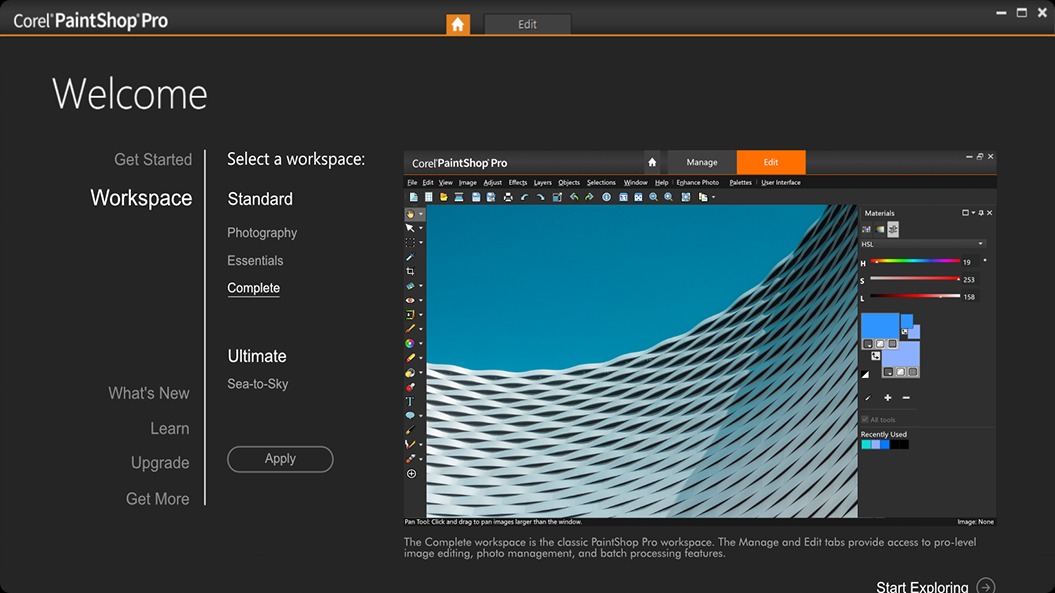Select the Complete workspace option

(253, 288)
